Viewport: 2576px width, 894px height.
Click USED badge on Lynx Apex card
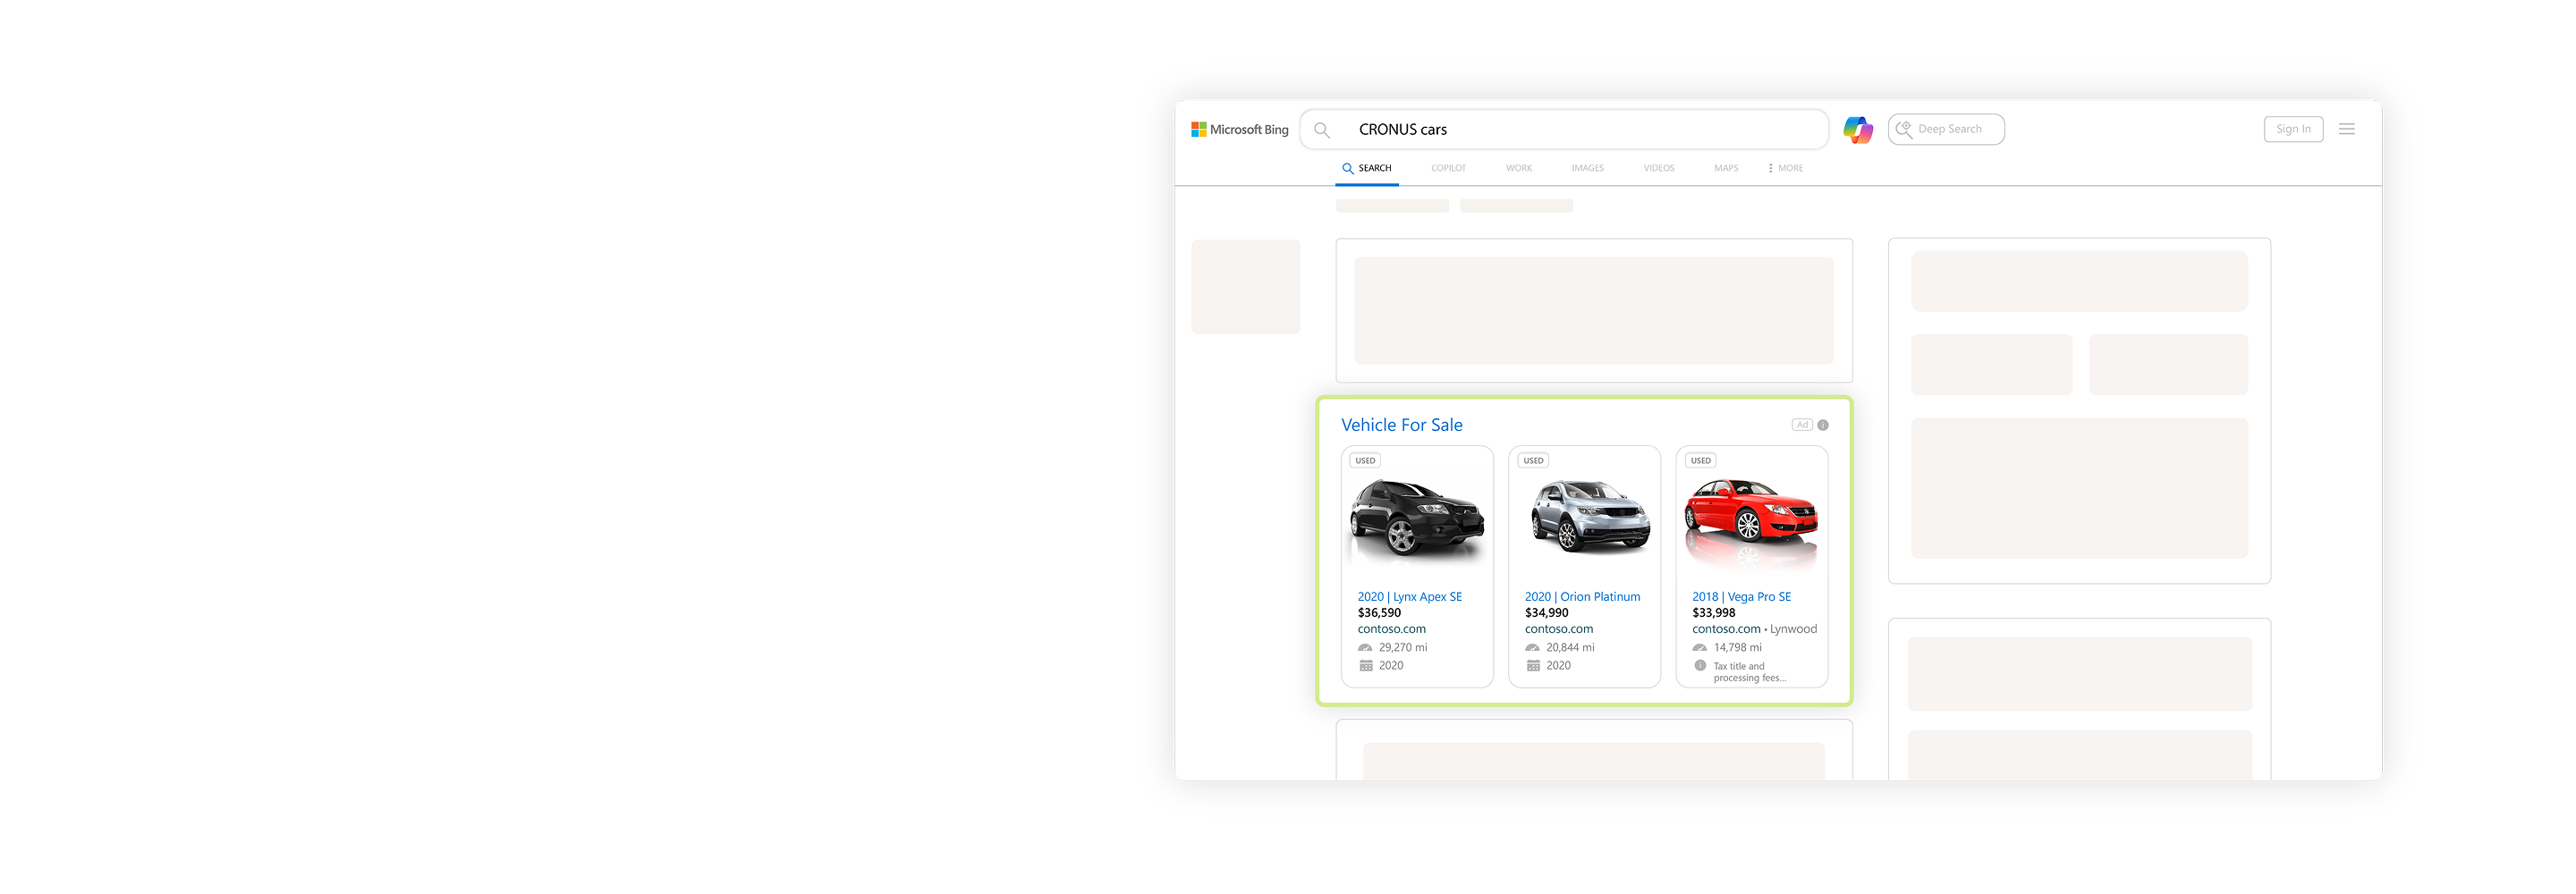click(1365, 461)
